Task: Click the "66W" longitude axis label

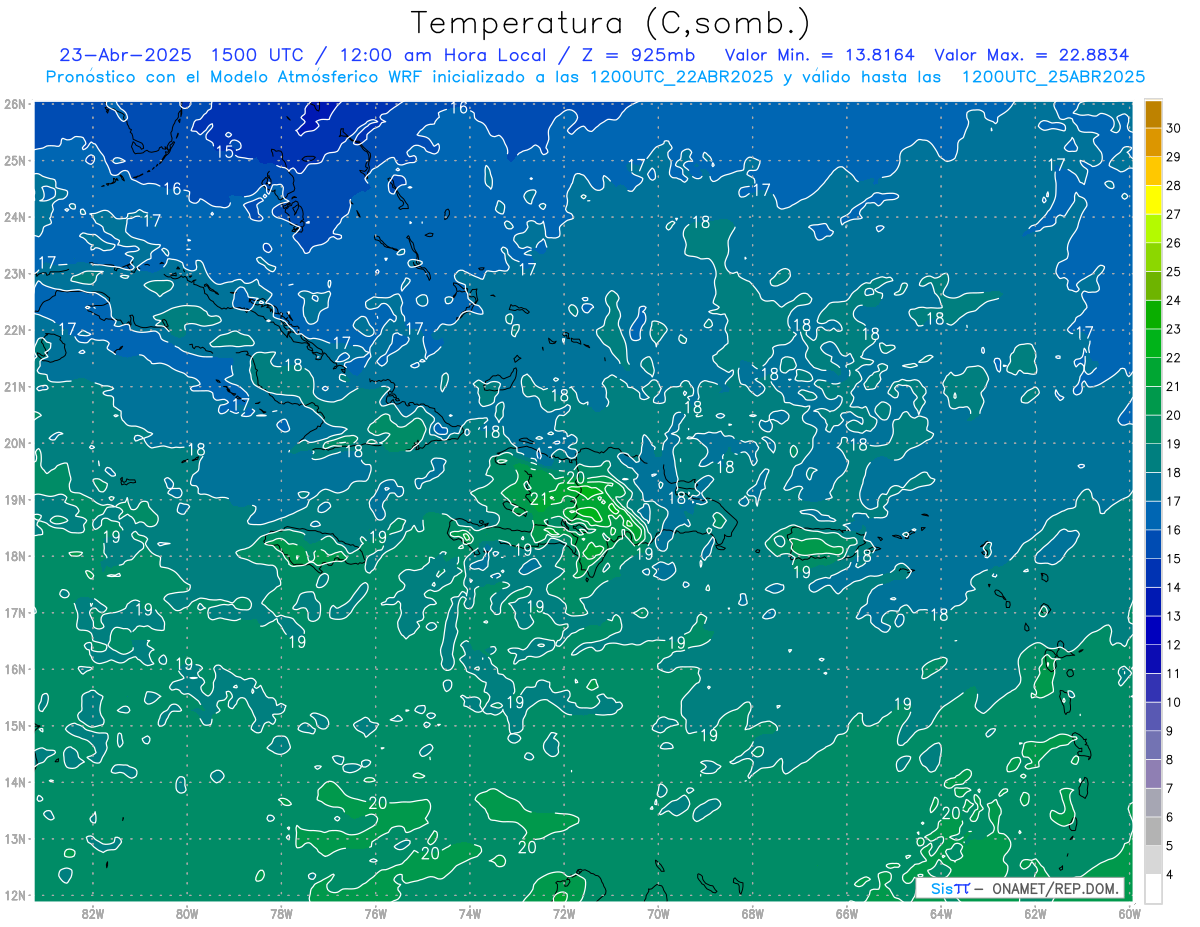Action: (846, 913)
